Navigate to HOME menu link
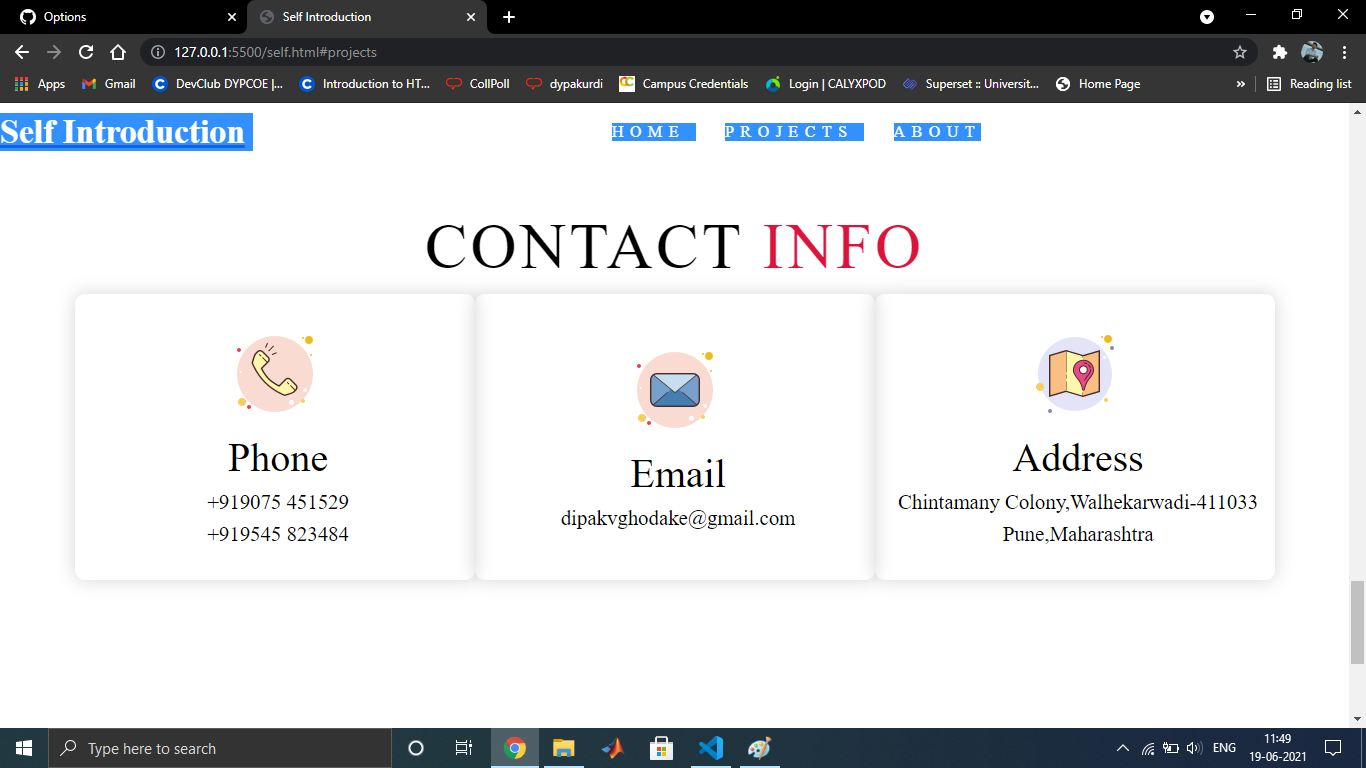This screenshot has height=768, width=1366. point(654,132)
